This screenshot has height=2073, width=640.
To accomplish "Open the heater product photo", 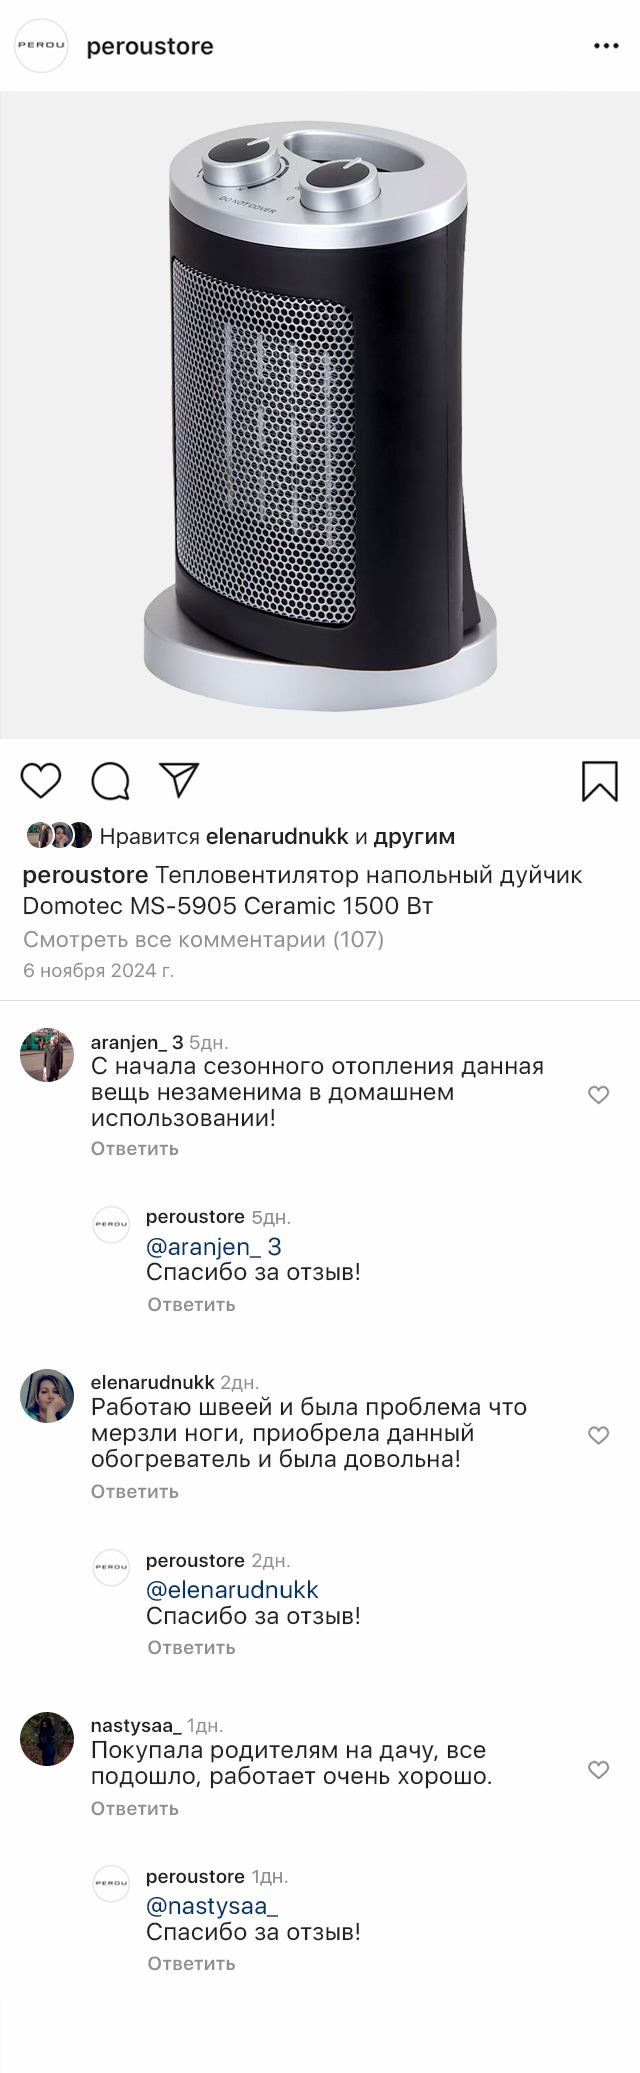I will 320,415.
